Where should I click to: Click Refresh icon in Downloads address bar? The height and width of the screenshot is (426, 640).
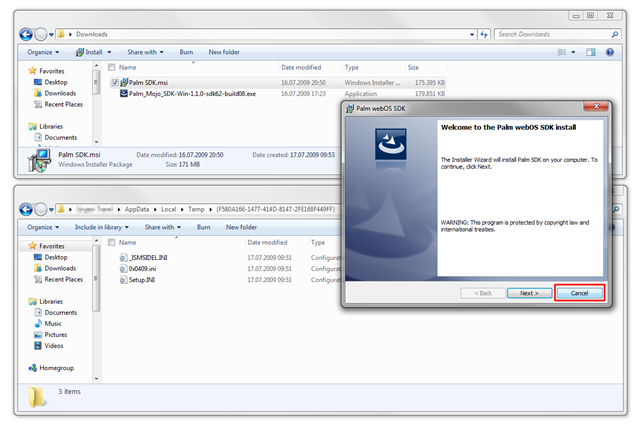(x=484, y=34)
